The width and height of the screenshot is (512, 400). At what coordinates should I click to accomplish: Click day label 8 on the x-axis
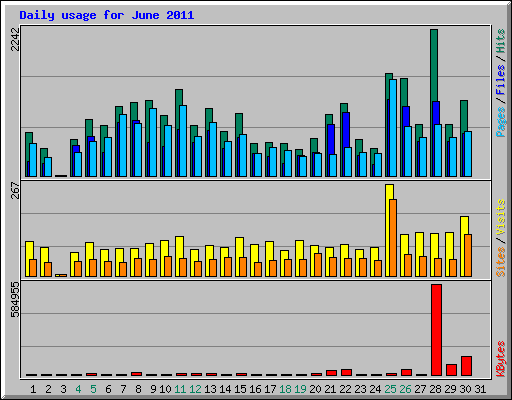pos(138,389)
